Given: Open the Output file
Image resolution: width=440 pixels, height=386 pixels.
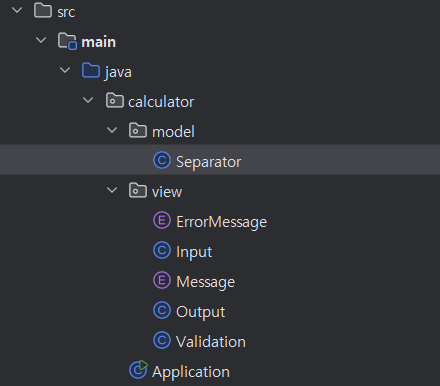Looking at the screenshot, I should click(201, 312).
